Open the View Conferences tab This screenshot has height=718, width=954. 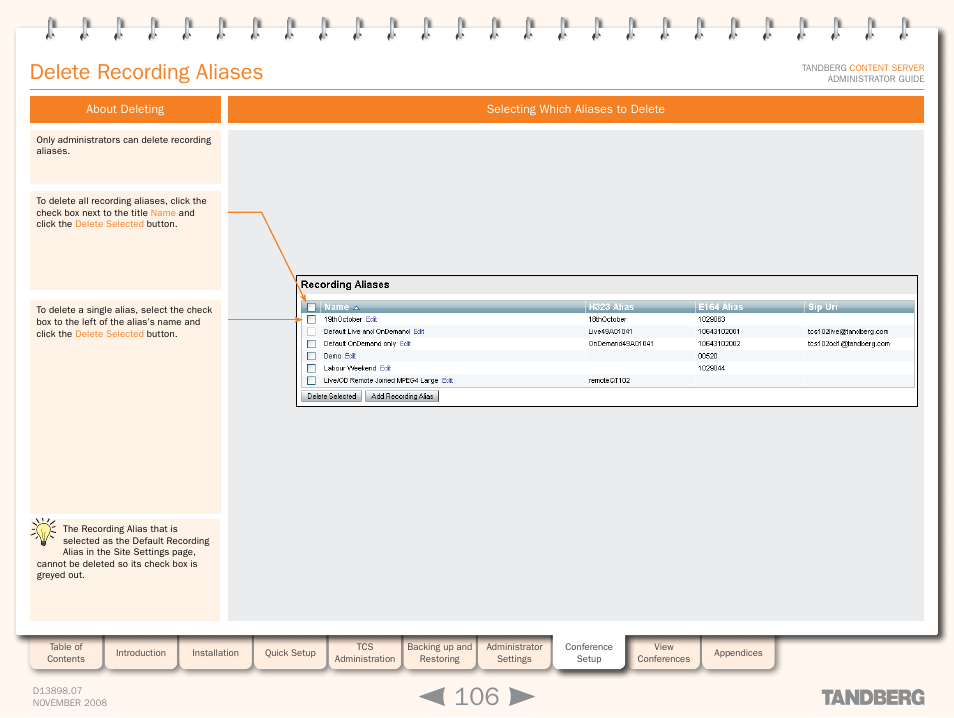point(664,653)
